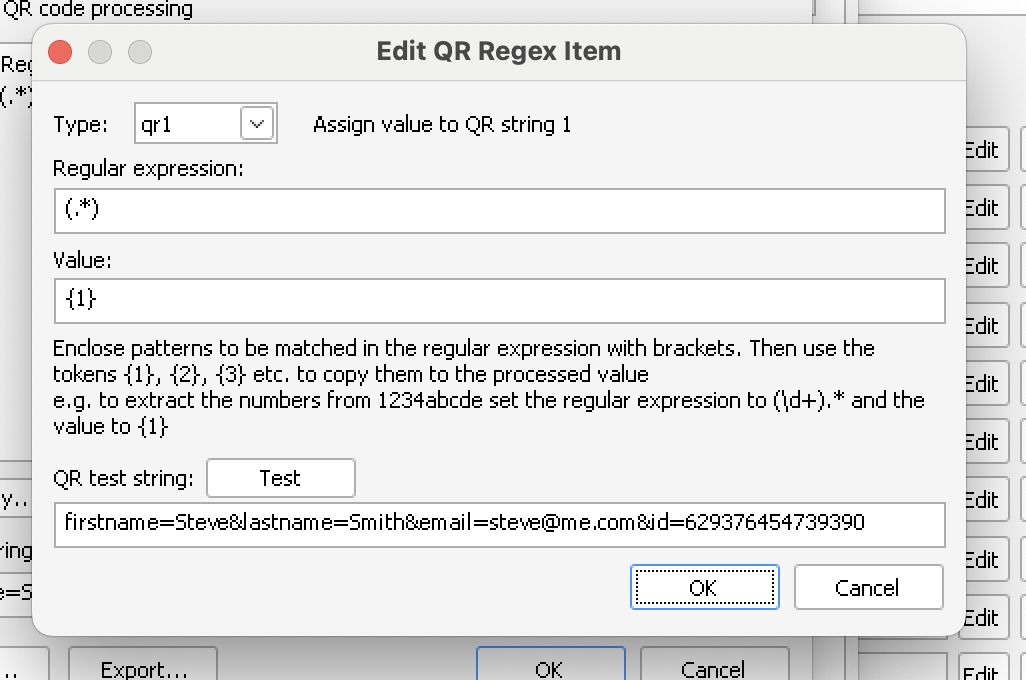This screenshot has width=1026, height=680.
Task: Click the Edit QR Regex Item title bar
Action: [x=498, y=51]
